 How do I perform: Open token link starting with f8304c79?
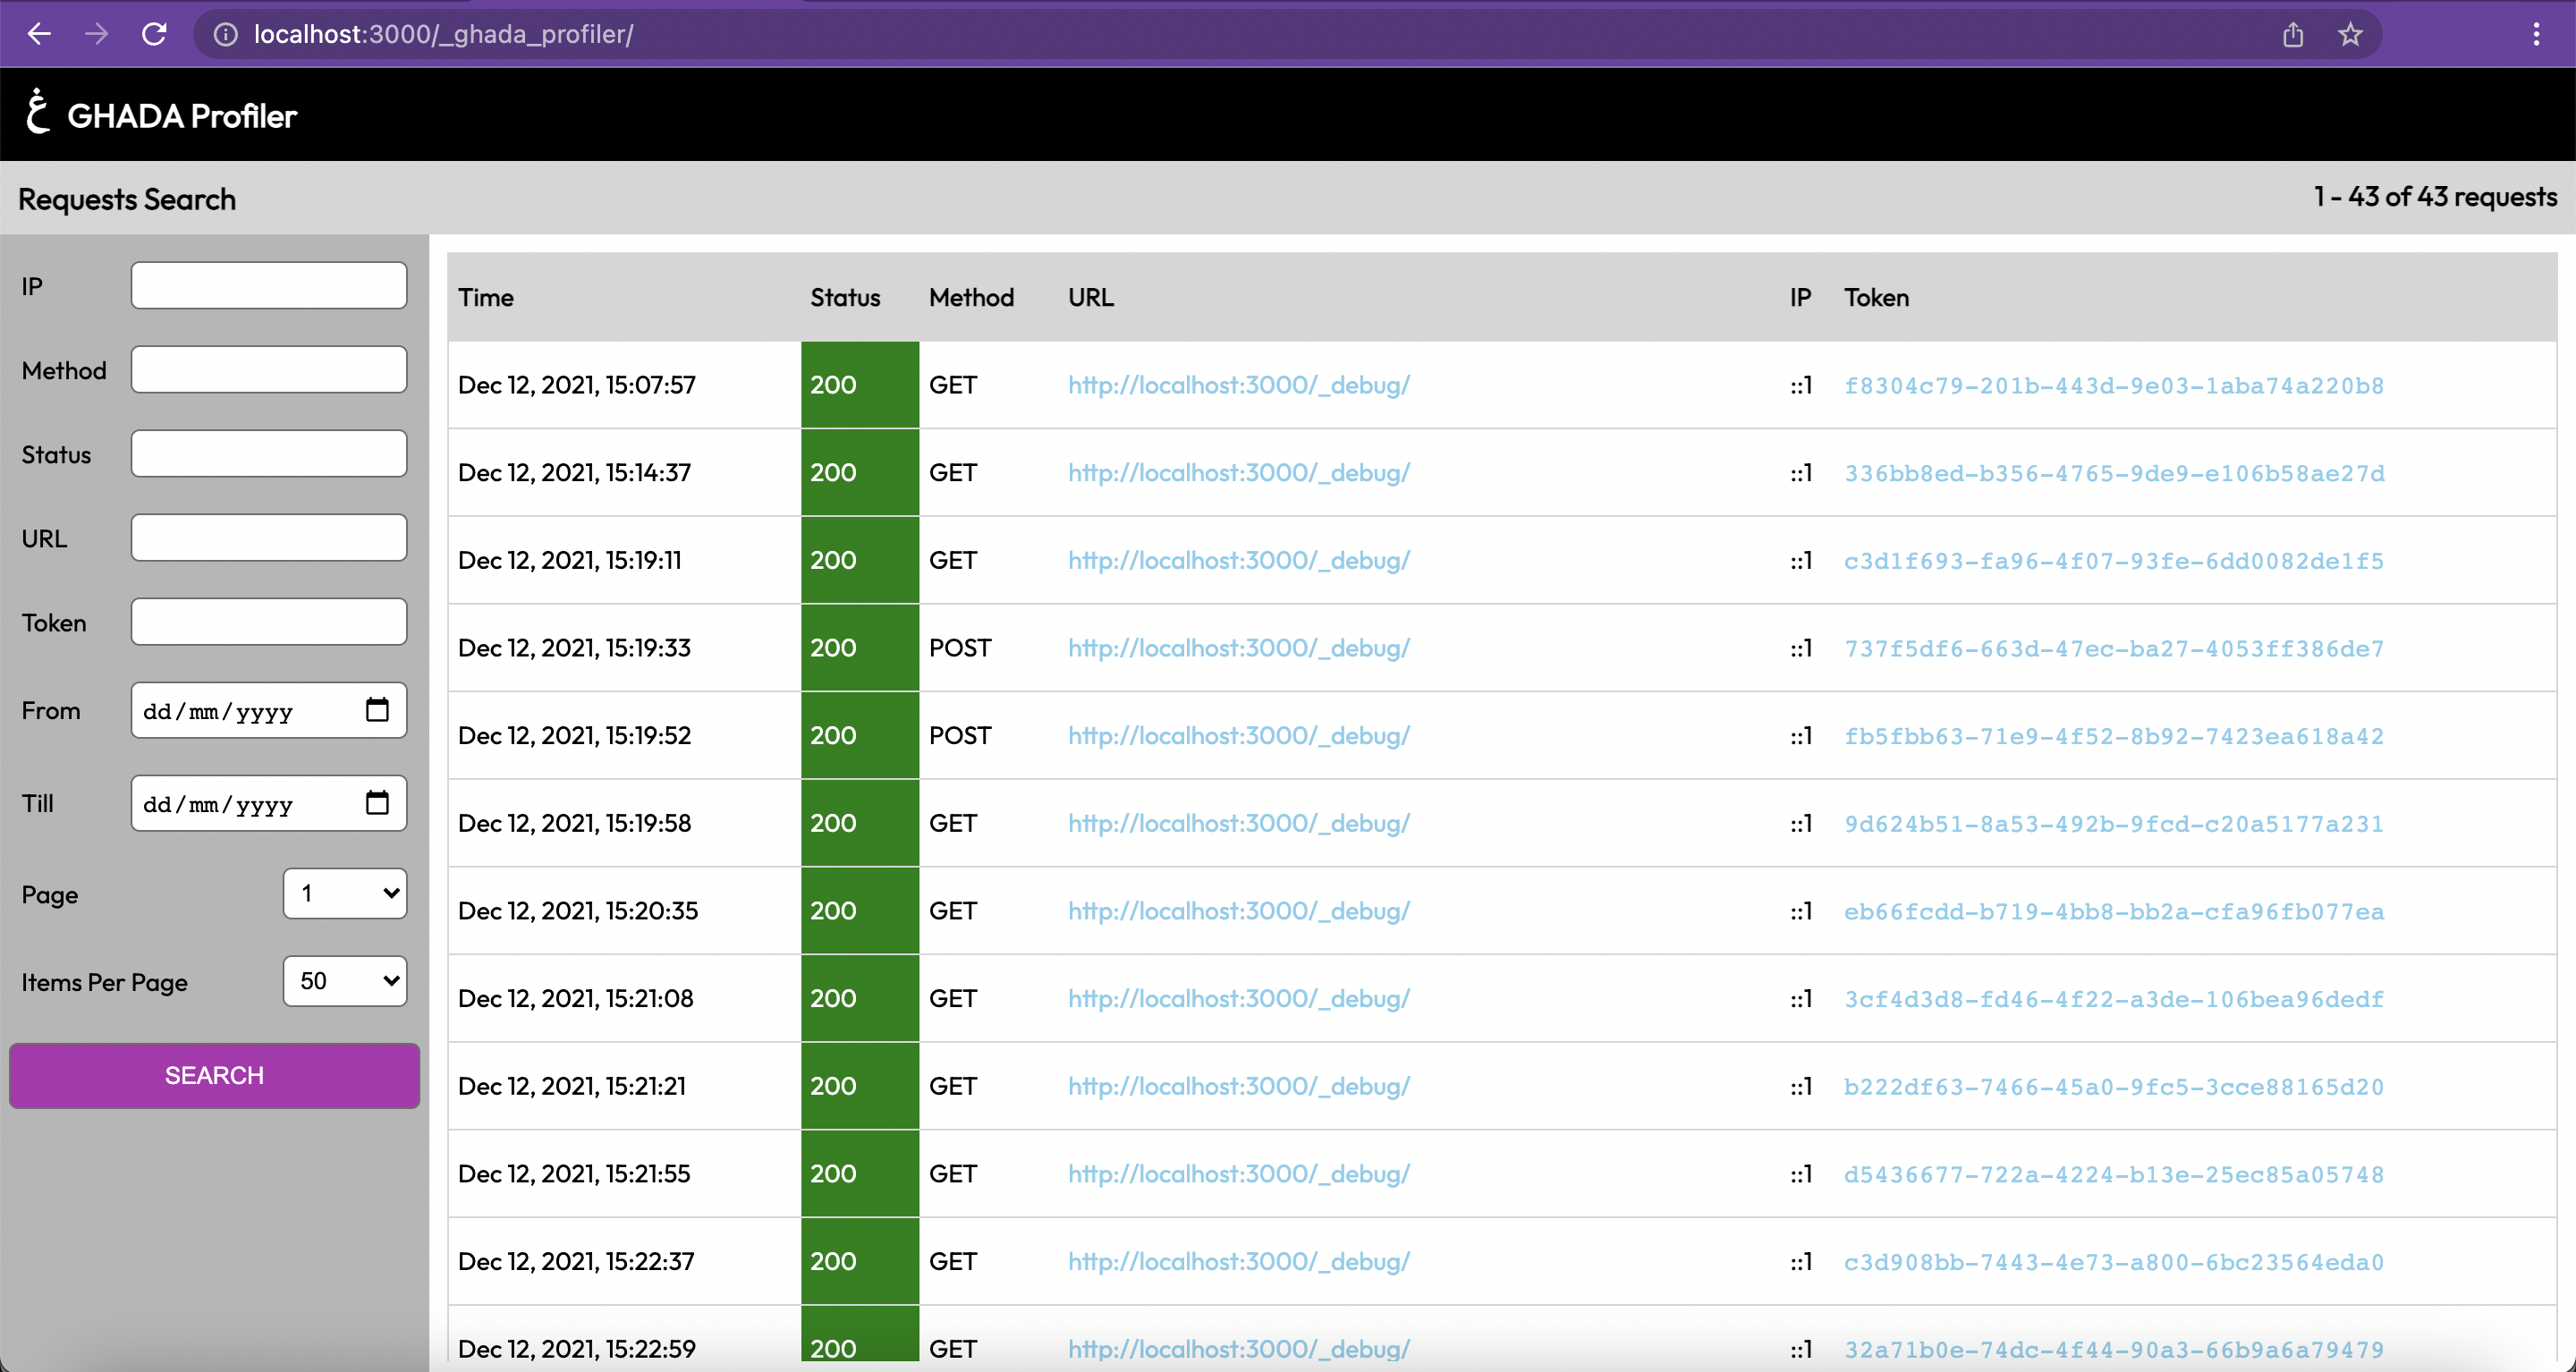tap(2113, 386)
